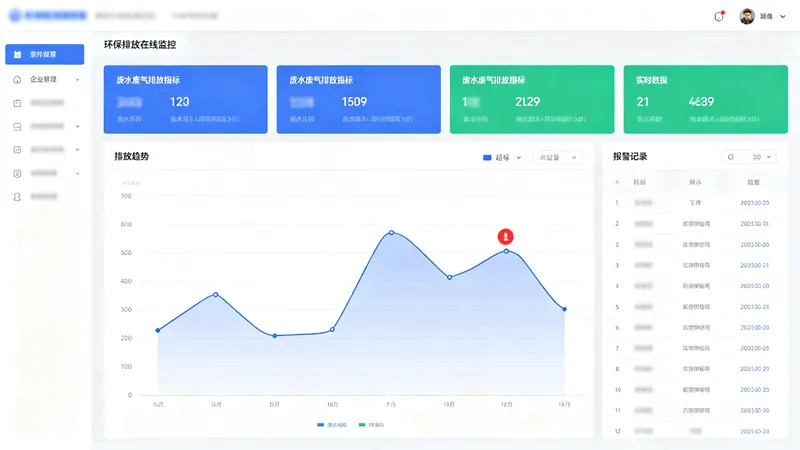Click the 700 label on the y-axis
Image resolution: width=800 pixels, height=450 pixels.
pos(126,196)
